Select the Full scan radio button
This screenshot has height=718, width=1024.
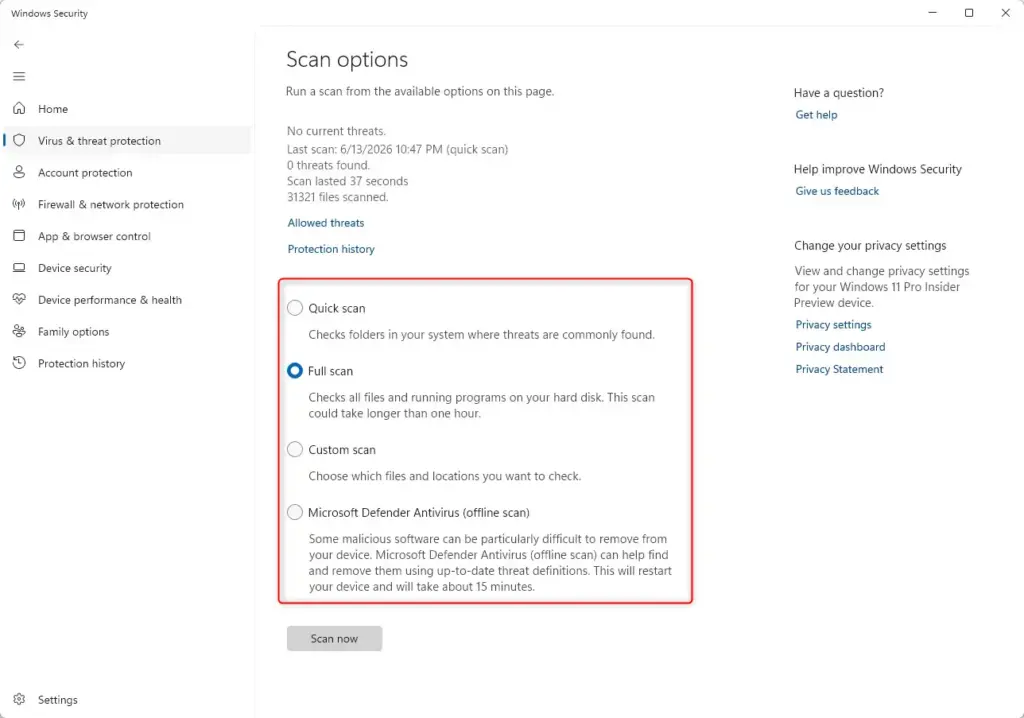point(295,370)
